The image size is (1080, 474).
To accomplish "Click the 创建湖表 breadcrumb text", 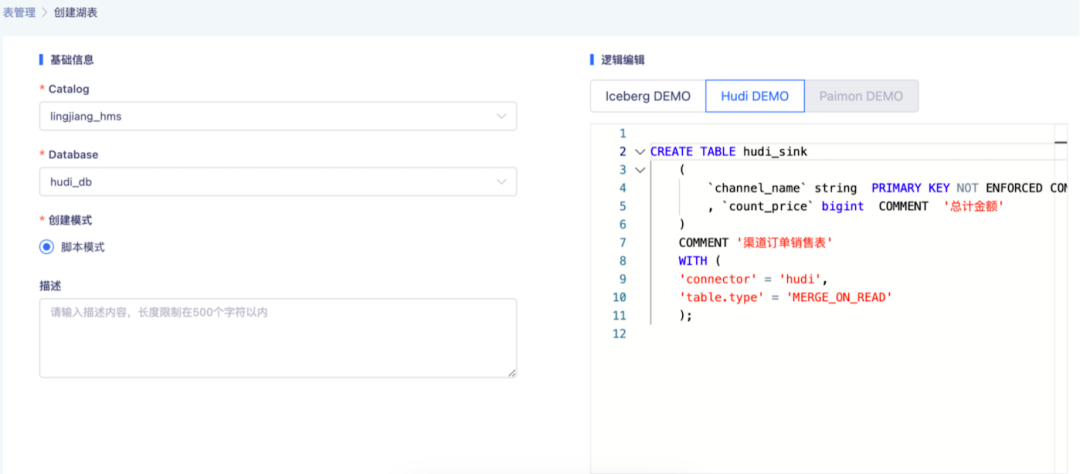I will [x=75, y=12].
